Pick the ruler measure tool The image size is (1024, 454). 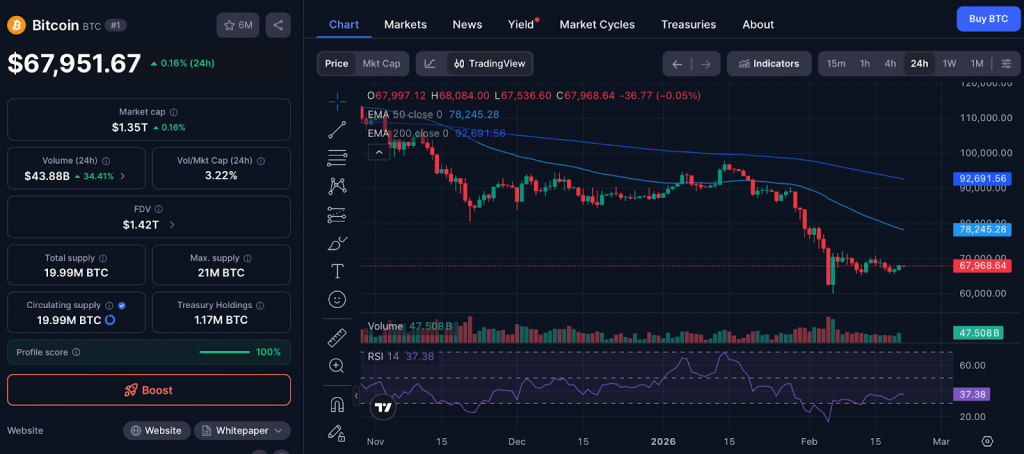(x=337, y=338)
